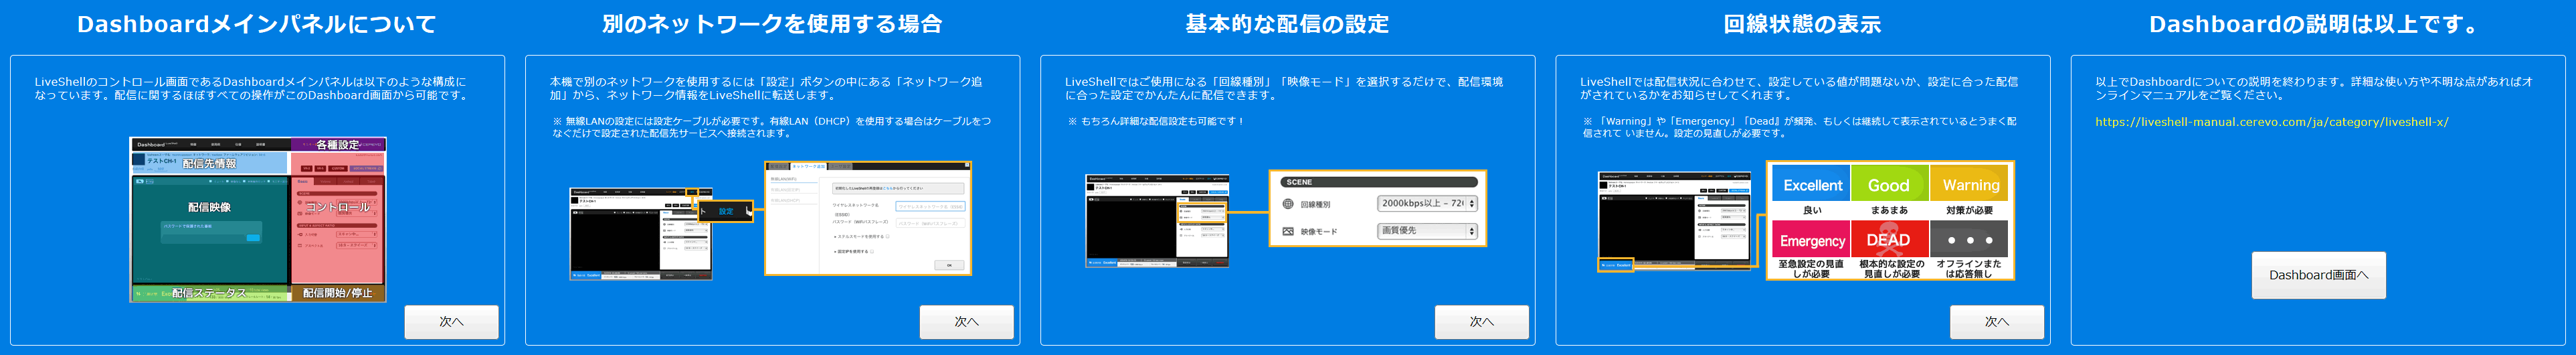Click the note ※ もちろん詳細な配信設定も可能です！

coord(1156,121)
